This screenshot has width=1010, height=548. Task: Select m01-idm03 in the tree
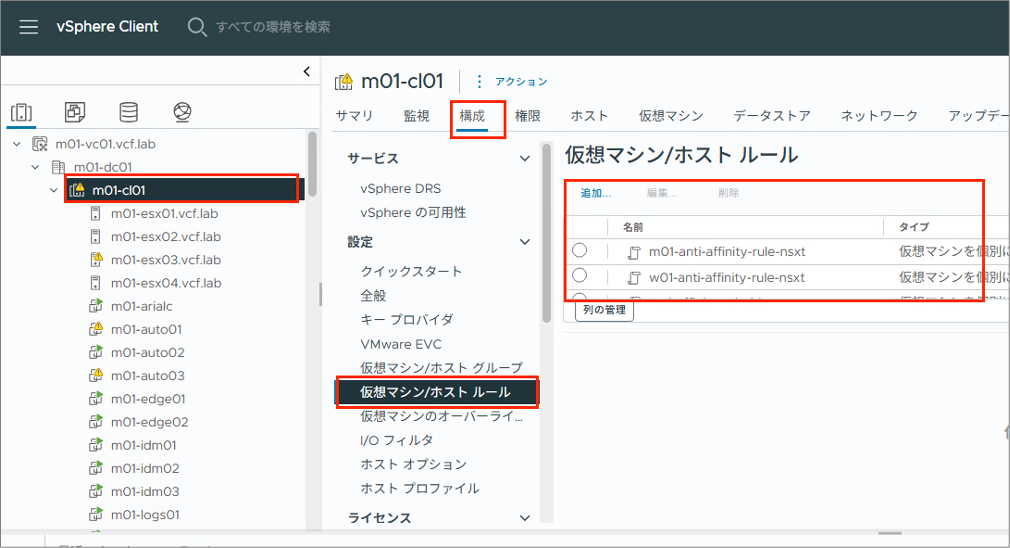pos(145,491)
